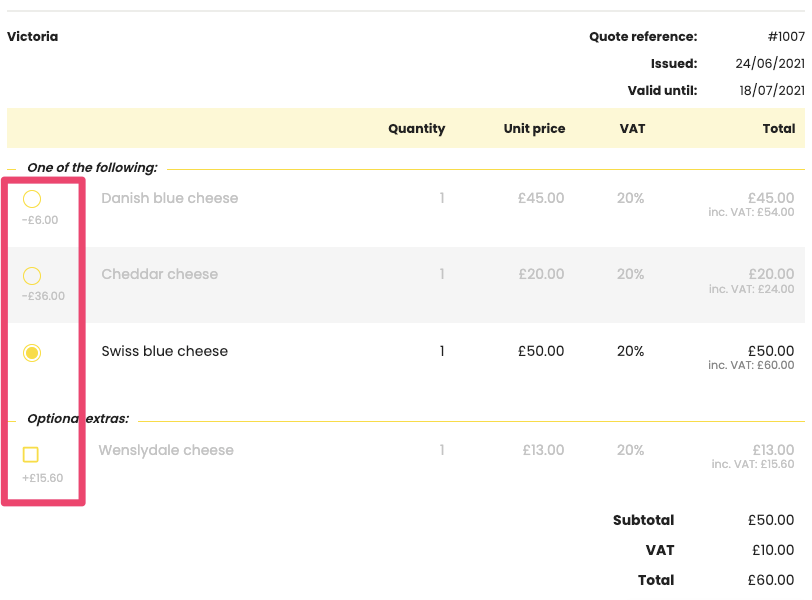This screenshot has height=600, width=812.
Task: Click the quote reference number #1007
Action: (x=786, y=37)
